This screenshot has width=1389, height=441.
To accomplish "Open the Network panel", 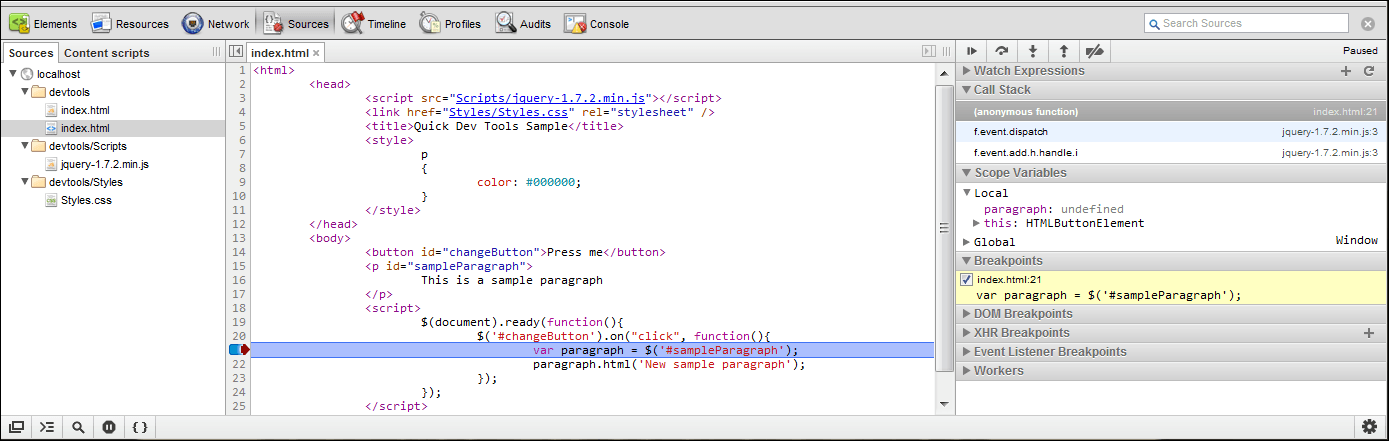I will coord(215,23).
